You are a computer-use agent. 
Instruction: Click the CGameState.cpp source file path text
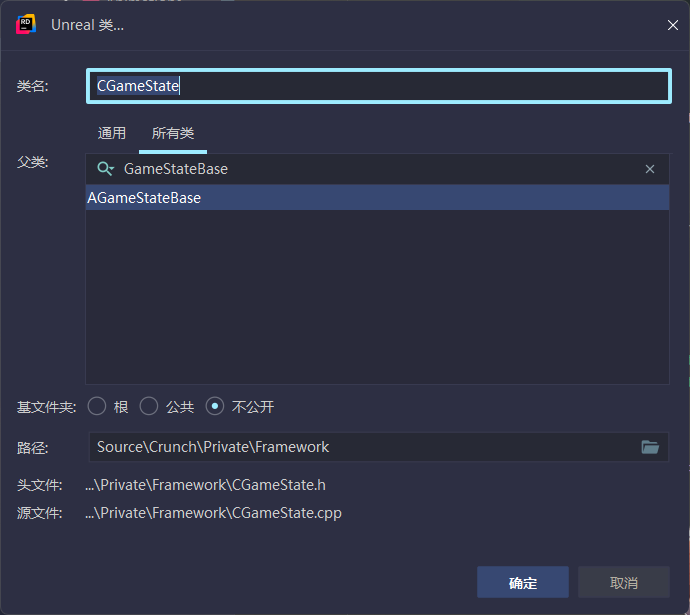pos(213,513)
